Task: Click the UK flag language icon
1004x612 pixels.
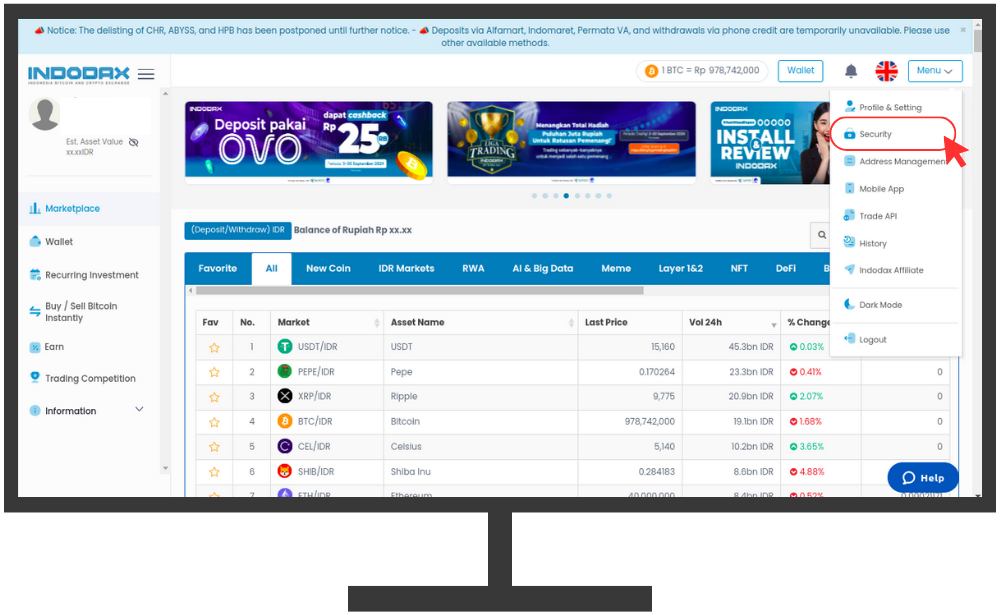Action: [886, 71]
